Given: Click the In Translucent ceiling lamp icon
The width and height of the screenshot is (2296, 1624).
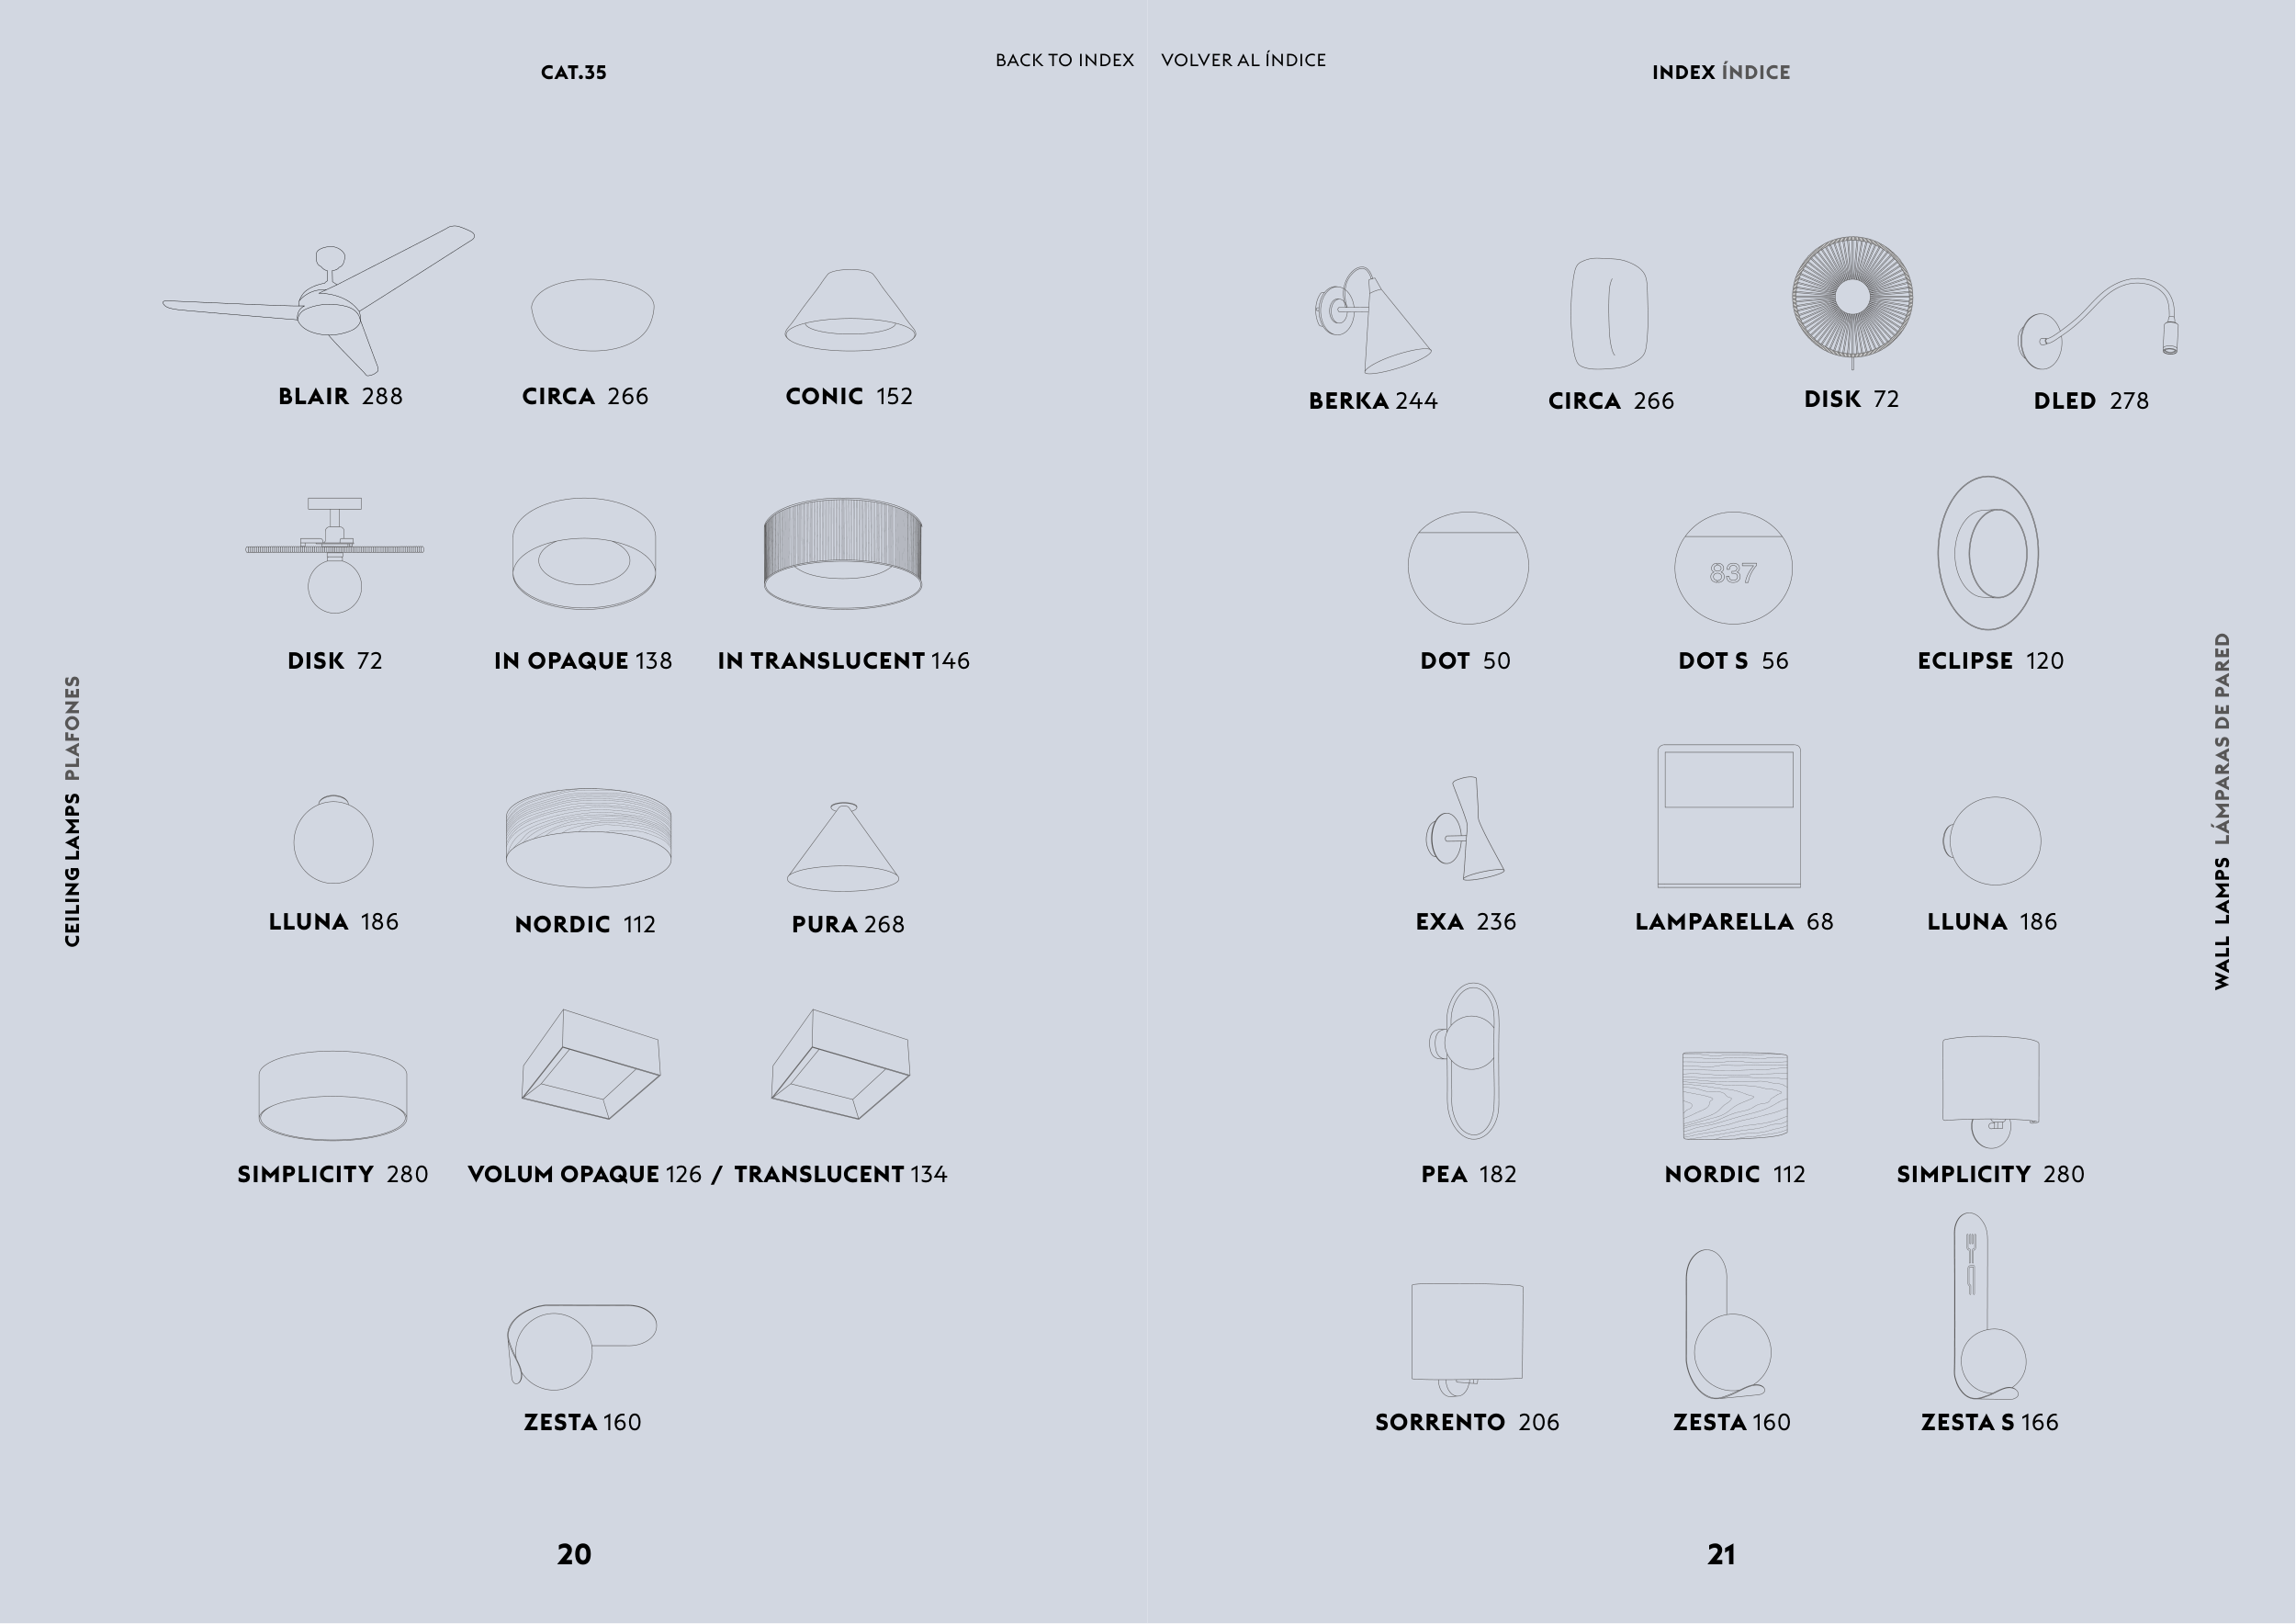Looking at the screenshot, I should pos(842,553).
